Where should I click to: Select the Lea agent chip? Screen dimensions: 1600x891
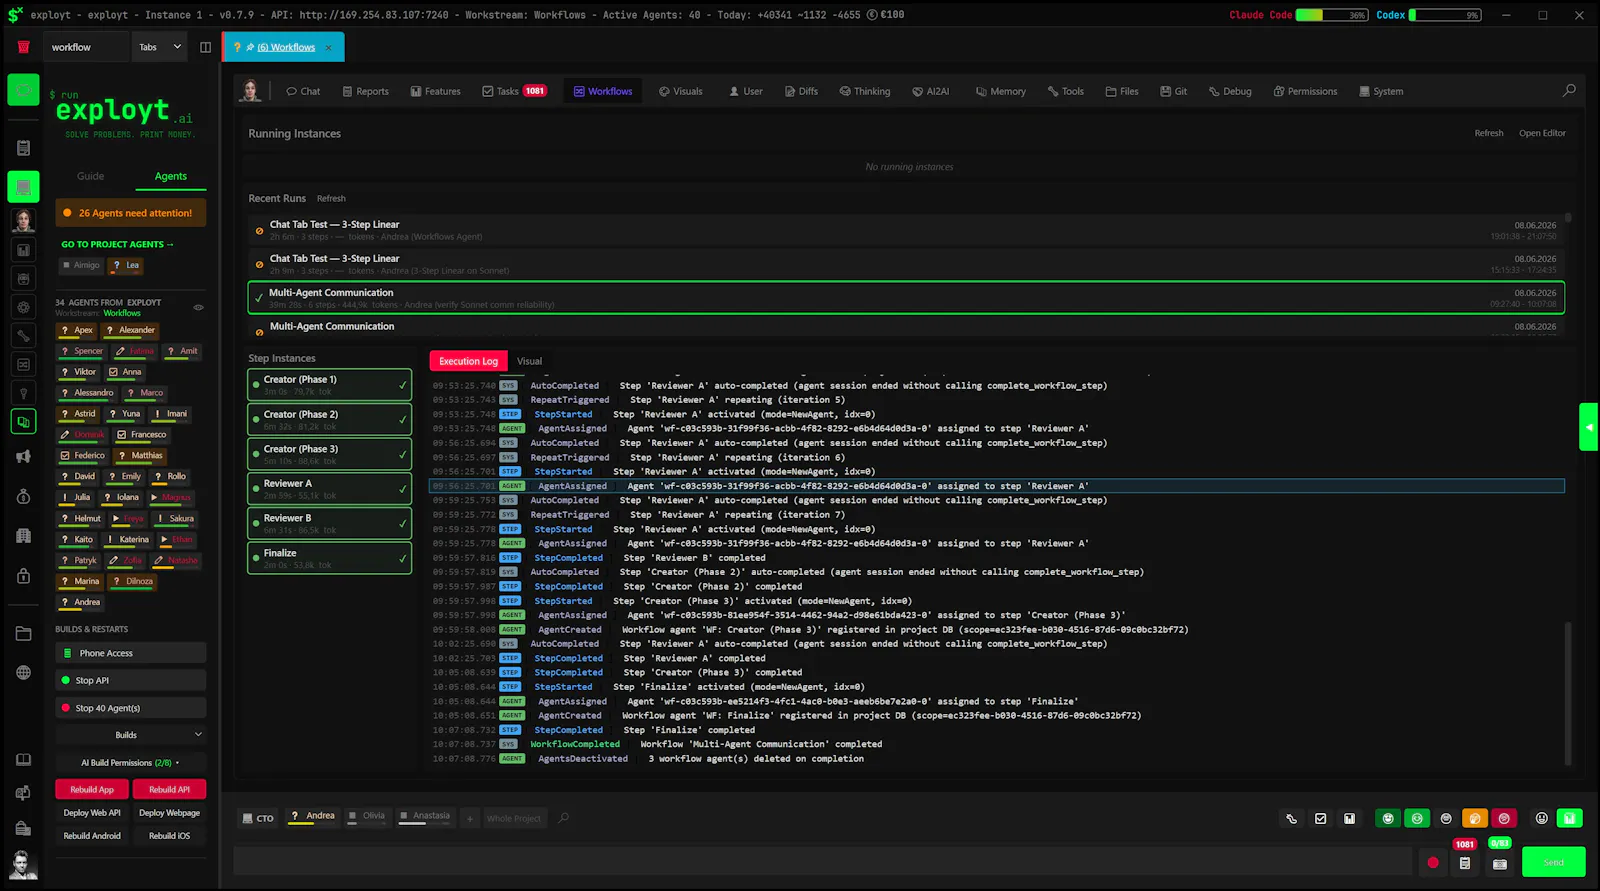click(x=126, y=266)
